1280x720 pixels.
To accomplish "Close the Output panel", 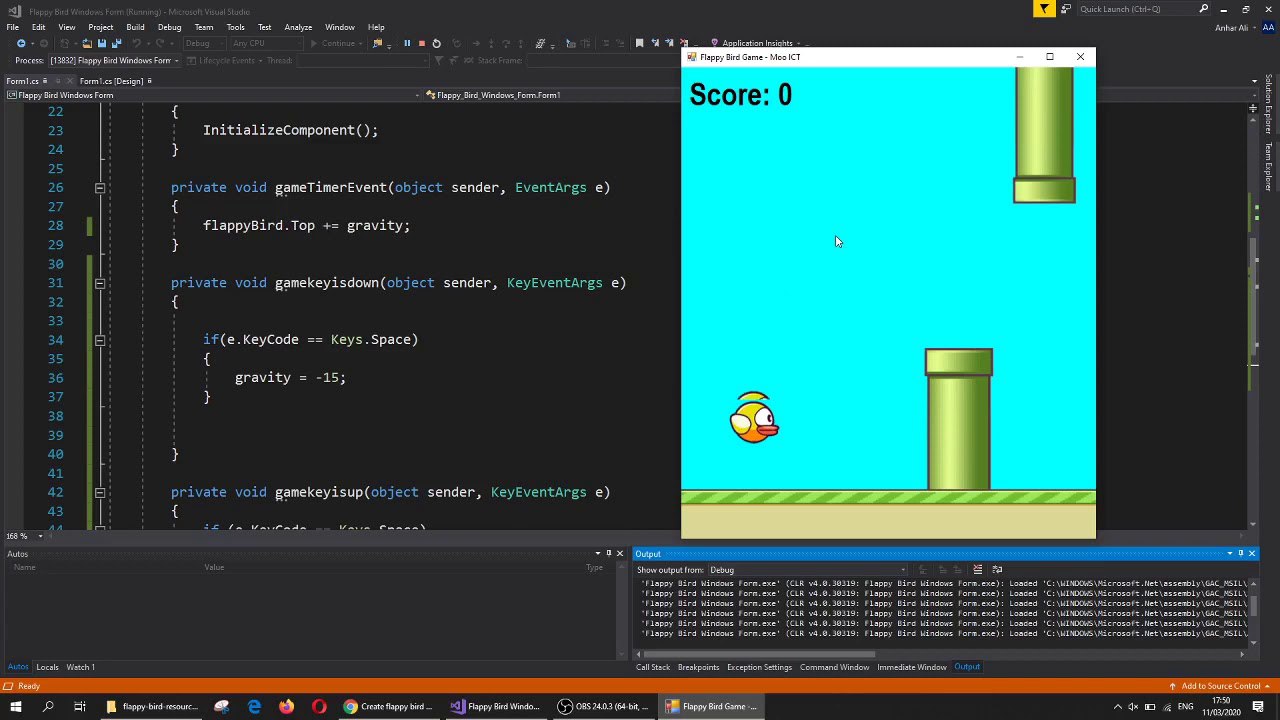I will click(1251, 554).
